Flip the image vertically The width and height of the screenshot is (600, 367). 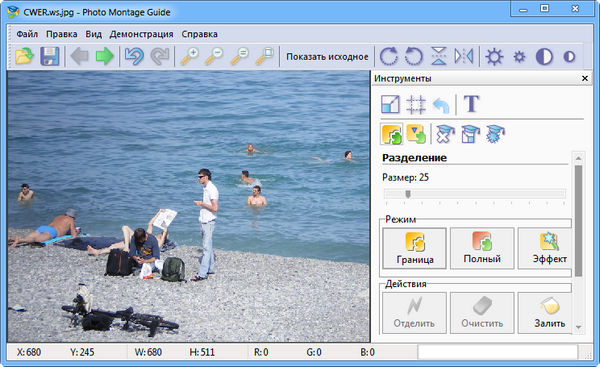click(439, 56)
